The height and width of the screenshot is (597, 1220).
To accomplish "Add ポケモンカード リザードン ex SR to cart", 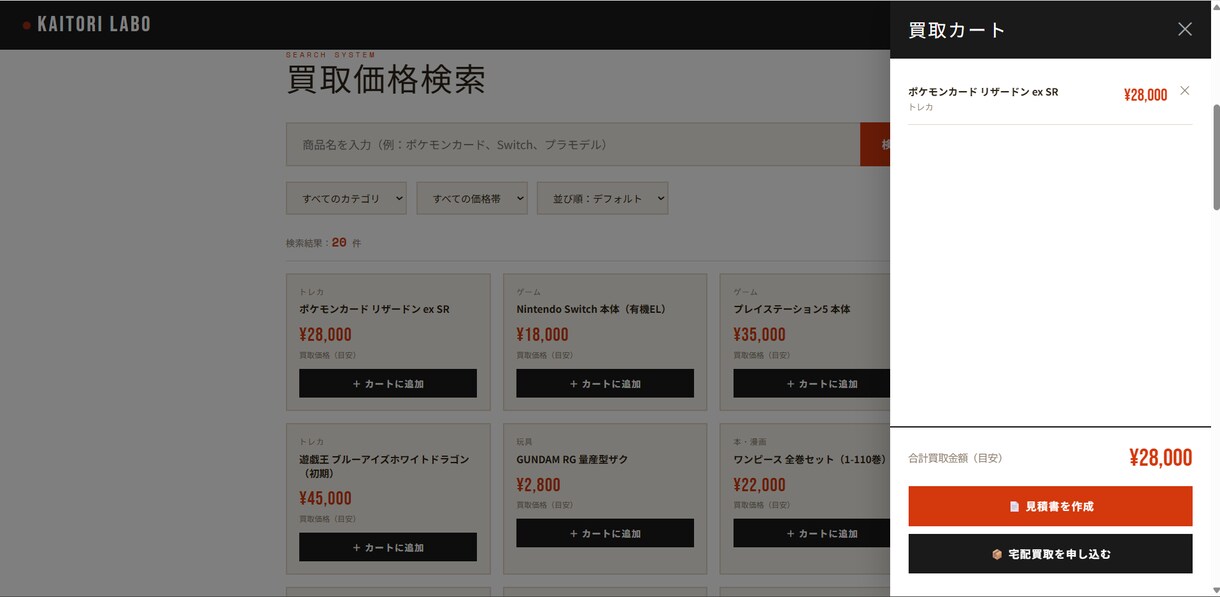I will [x=388, y=383].
